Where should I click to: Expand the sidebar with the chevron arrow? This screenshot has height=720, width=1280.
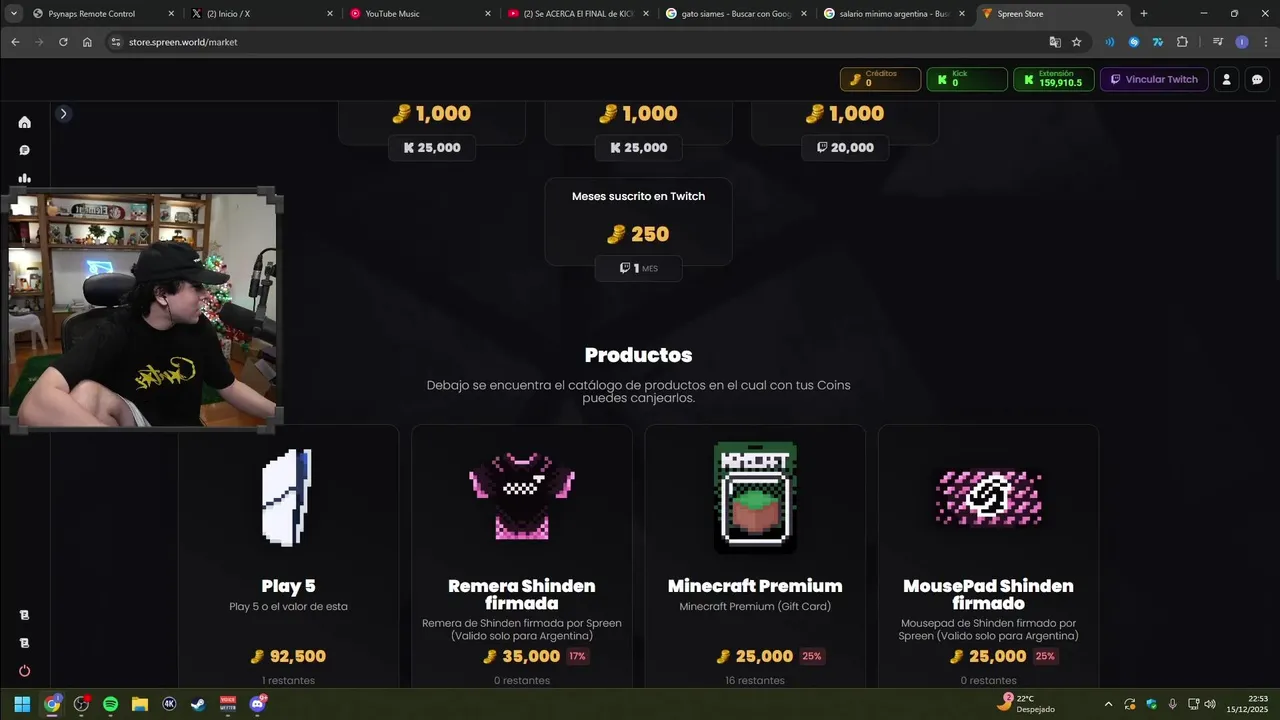click(63, 113)
